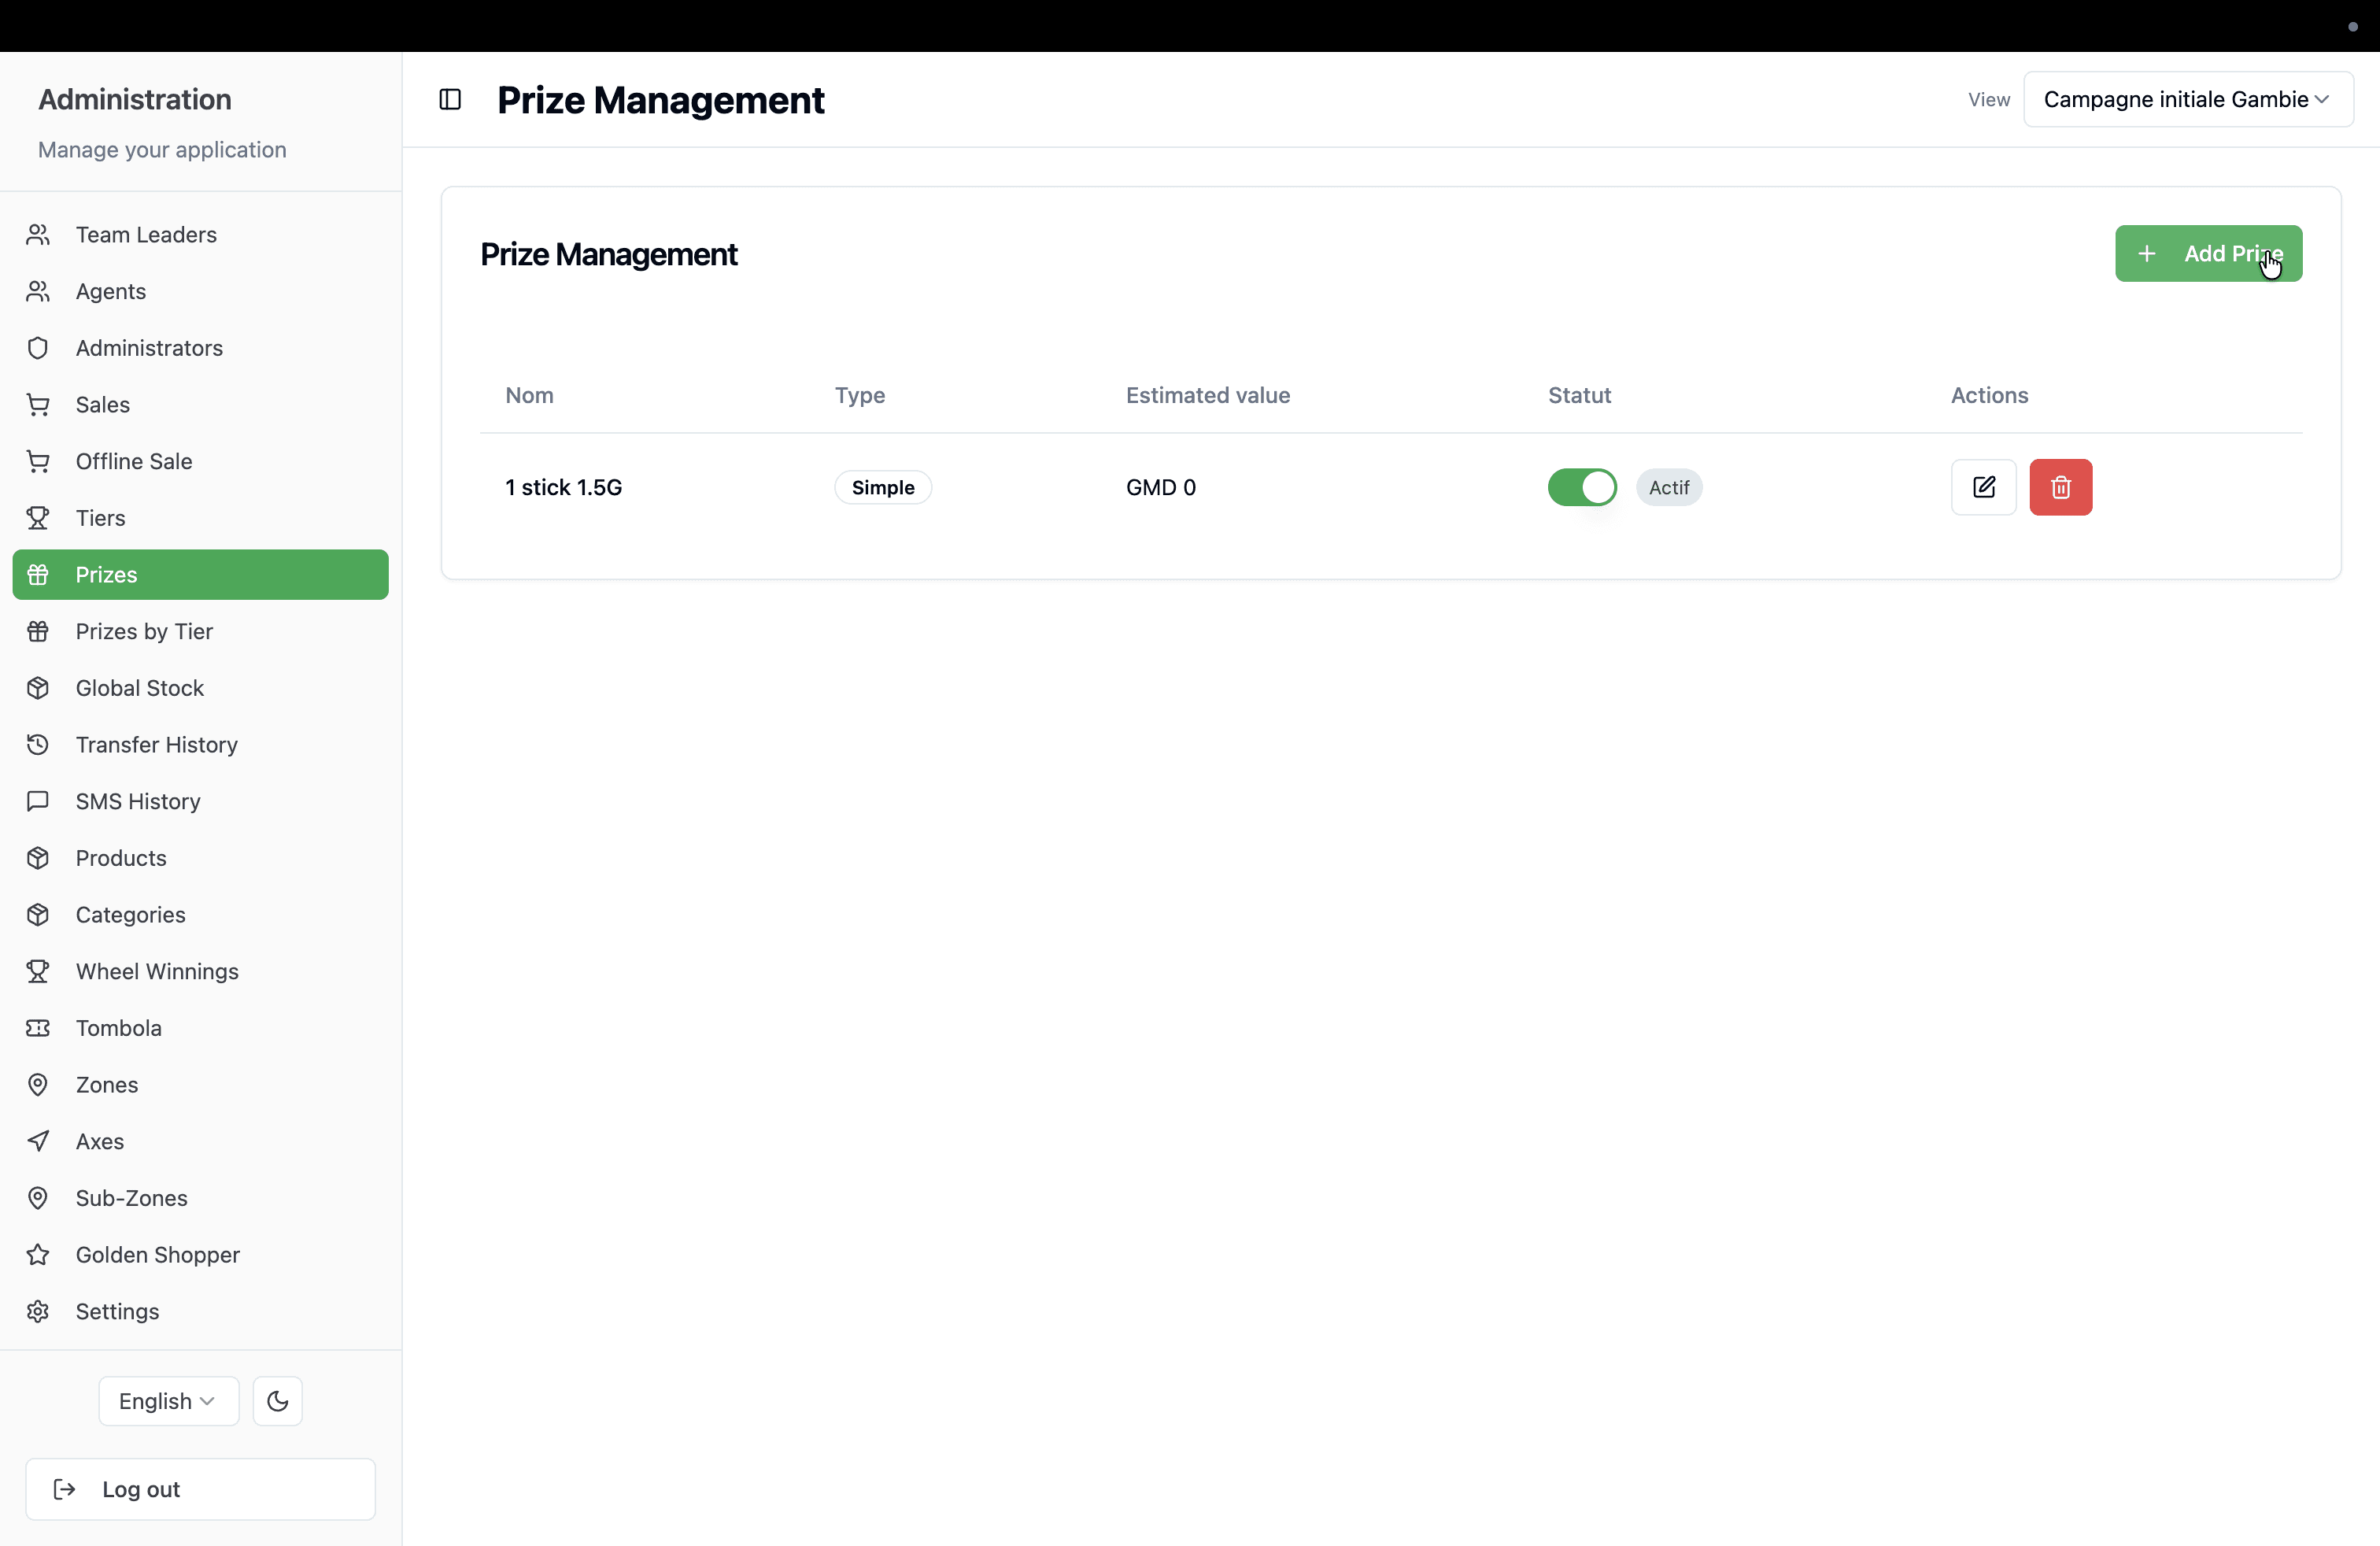Open the Categories page

point(200,914)
